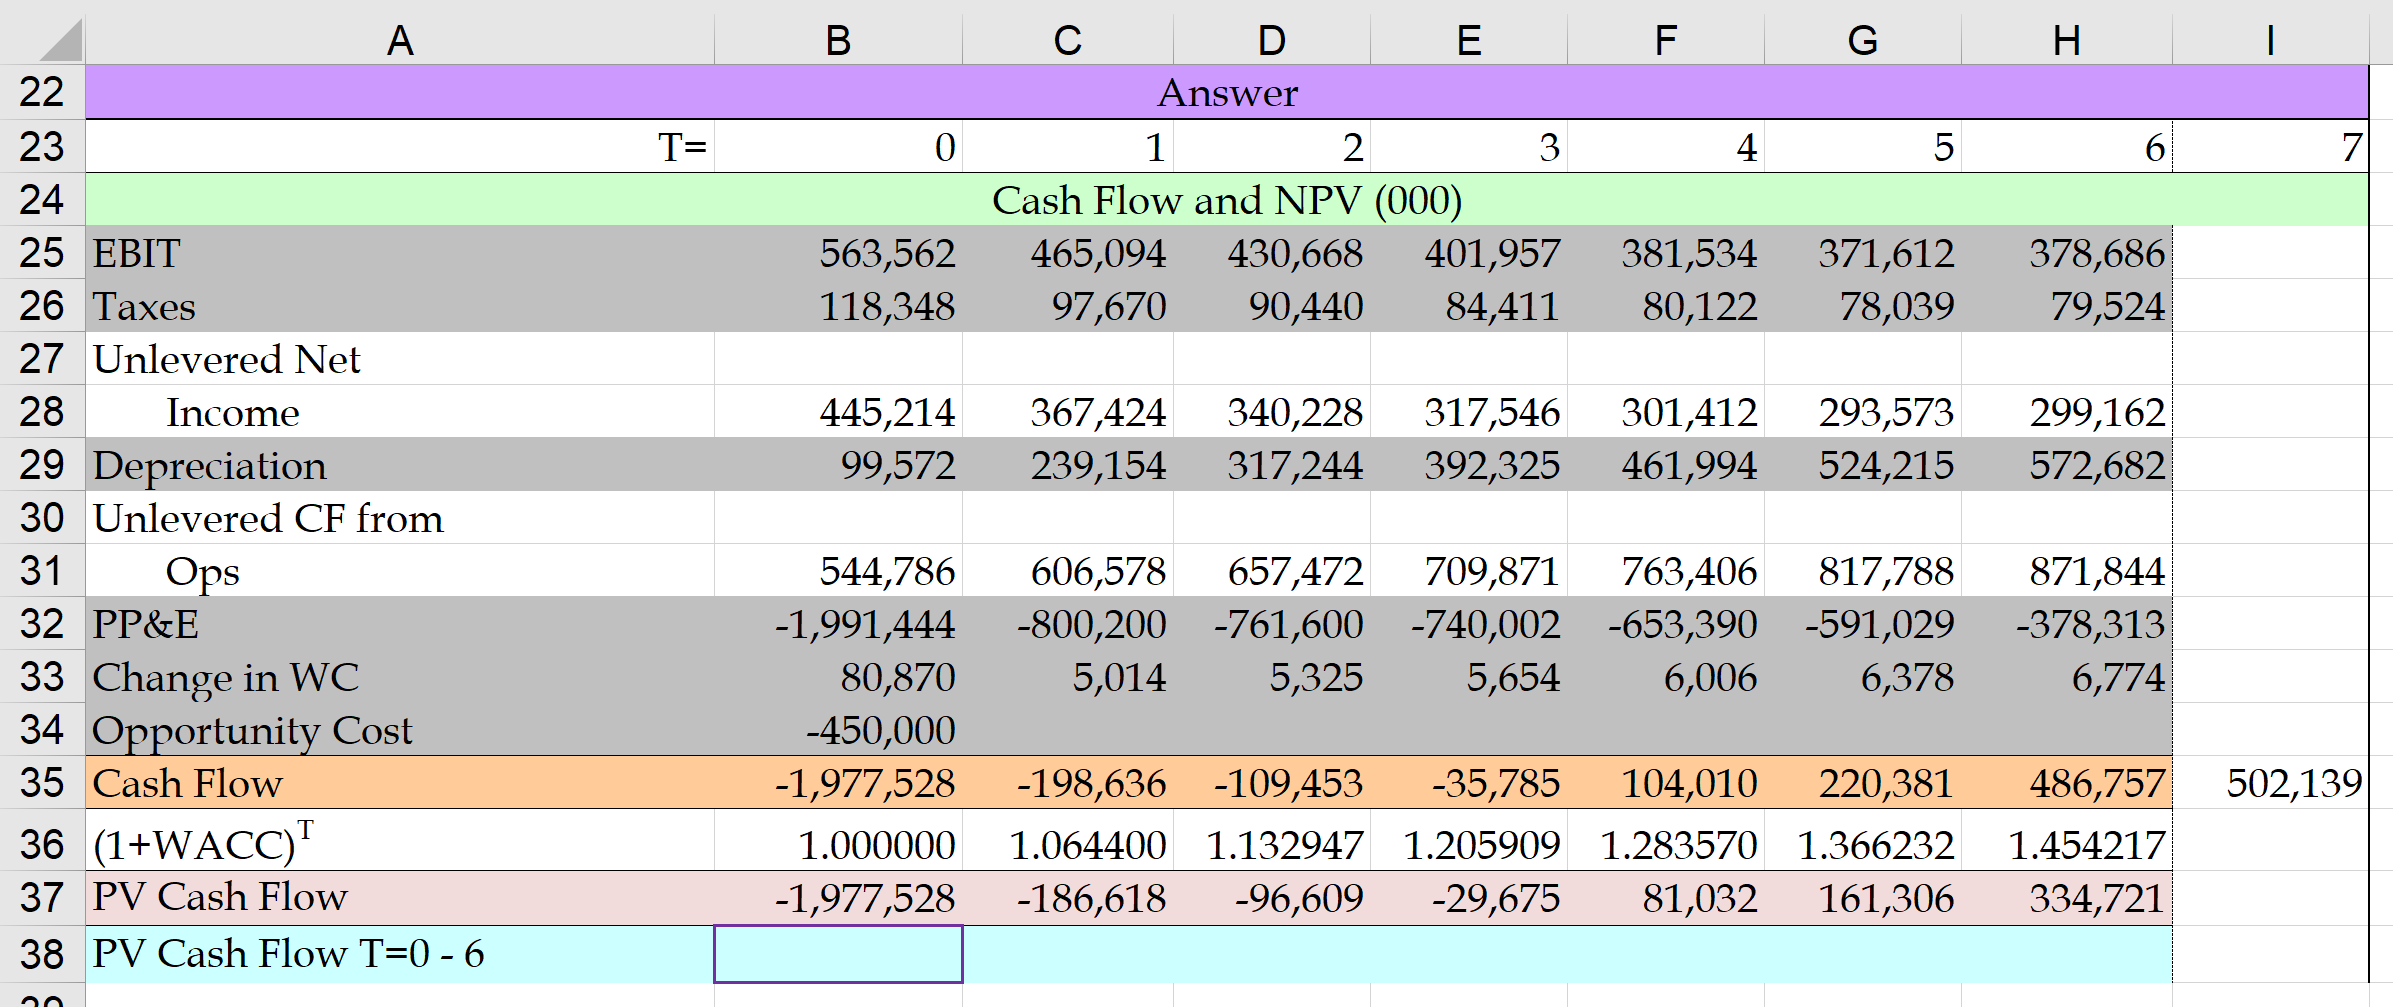Select column E header
The image size is (2393, 1007).
pos(1468,41)
